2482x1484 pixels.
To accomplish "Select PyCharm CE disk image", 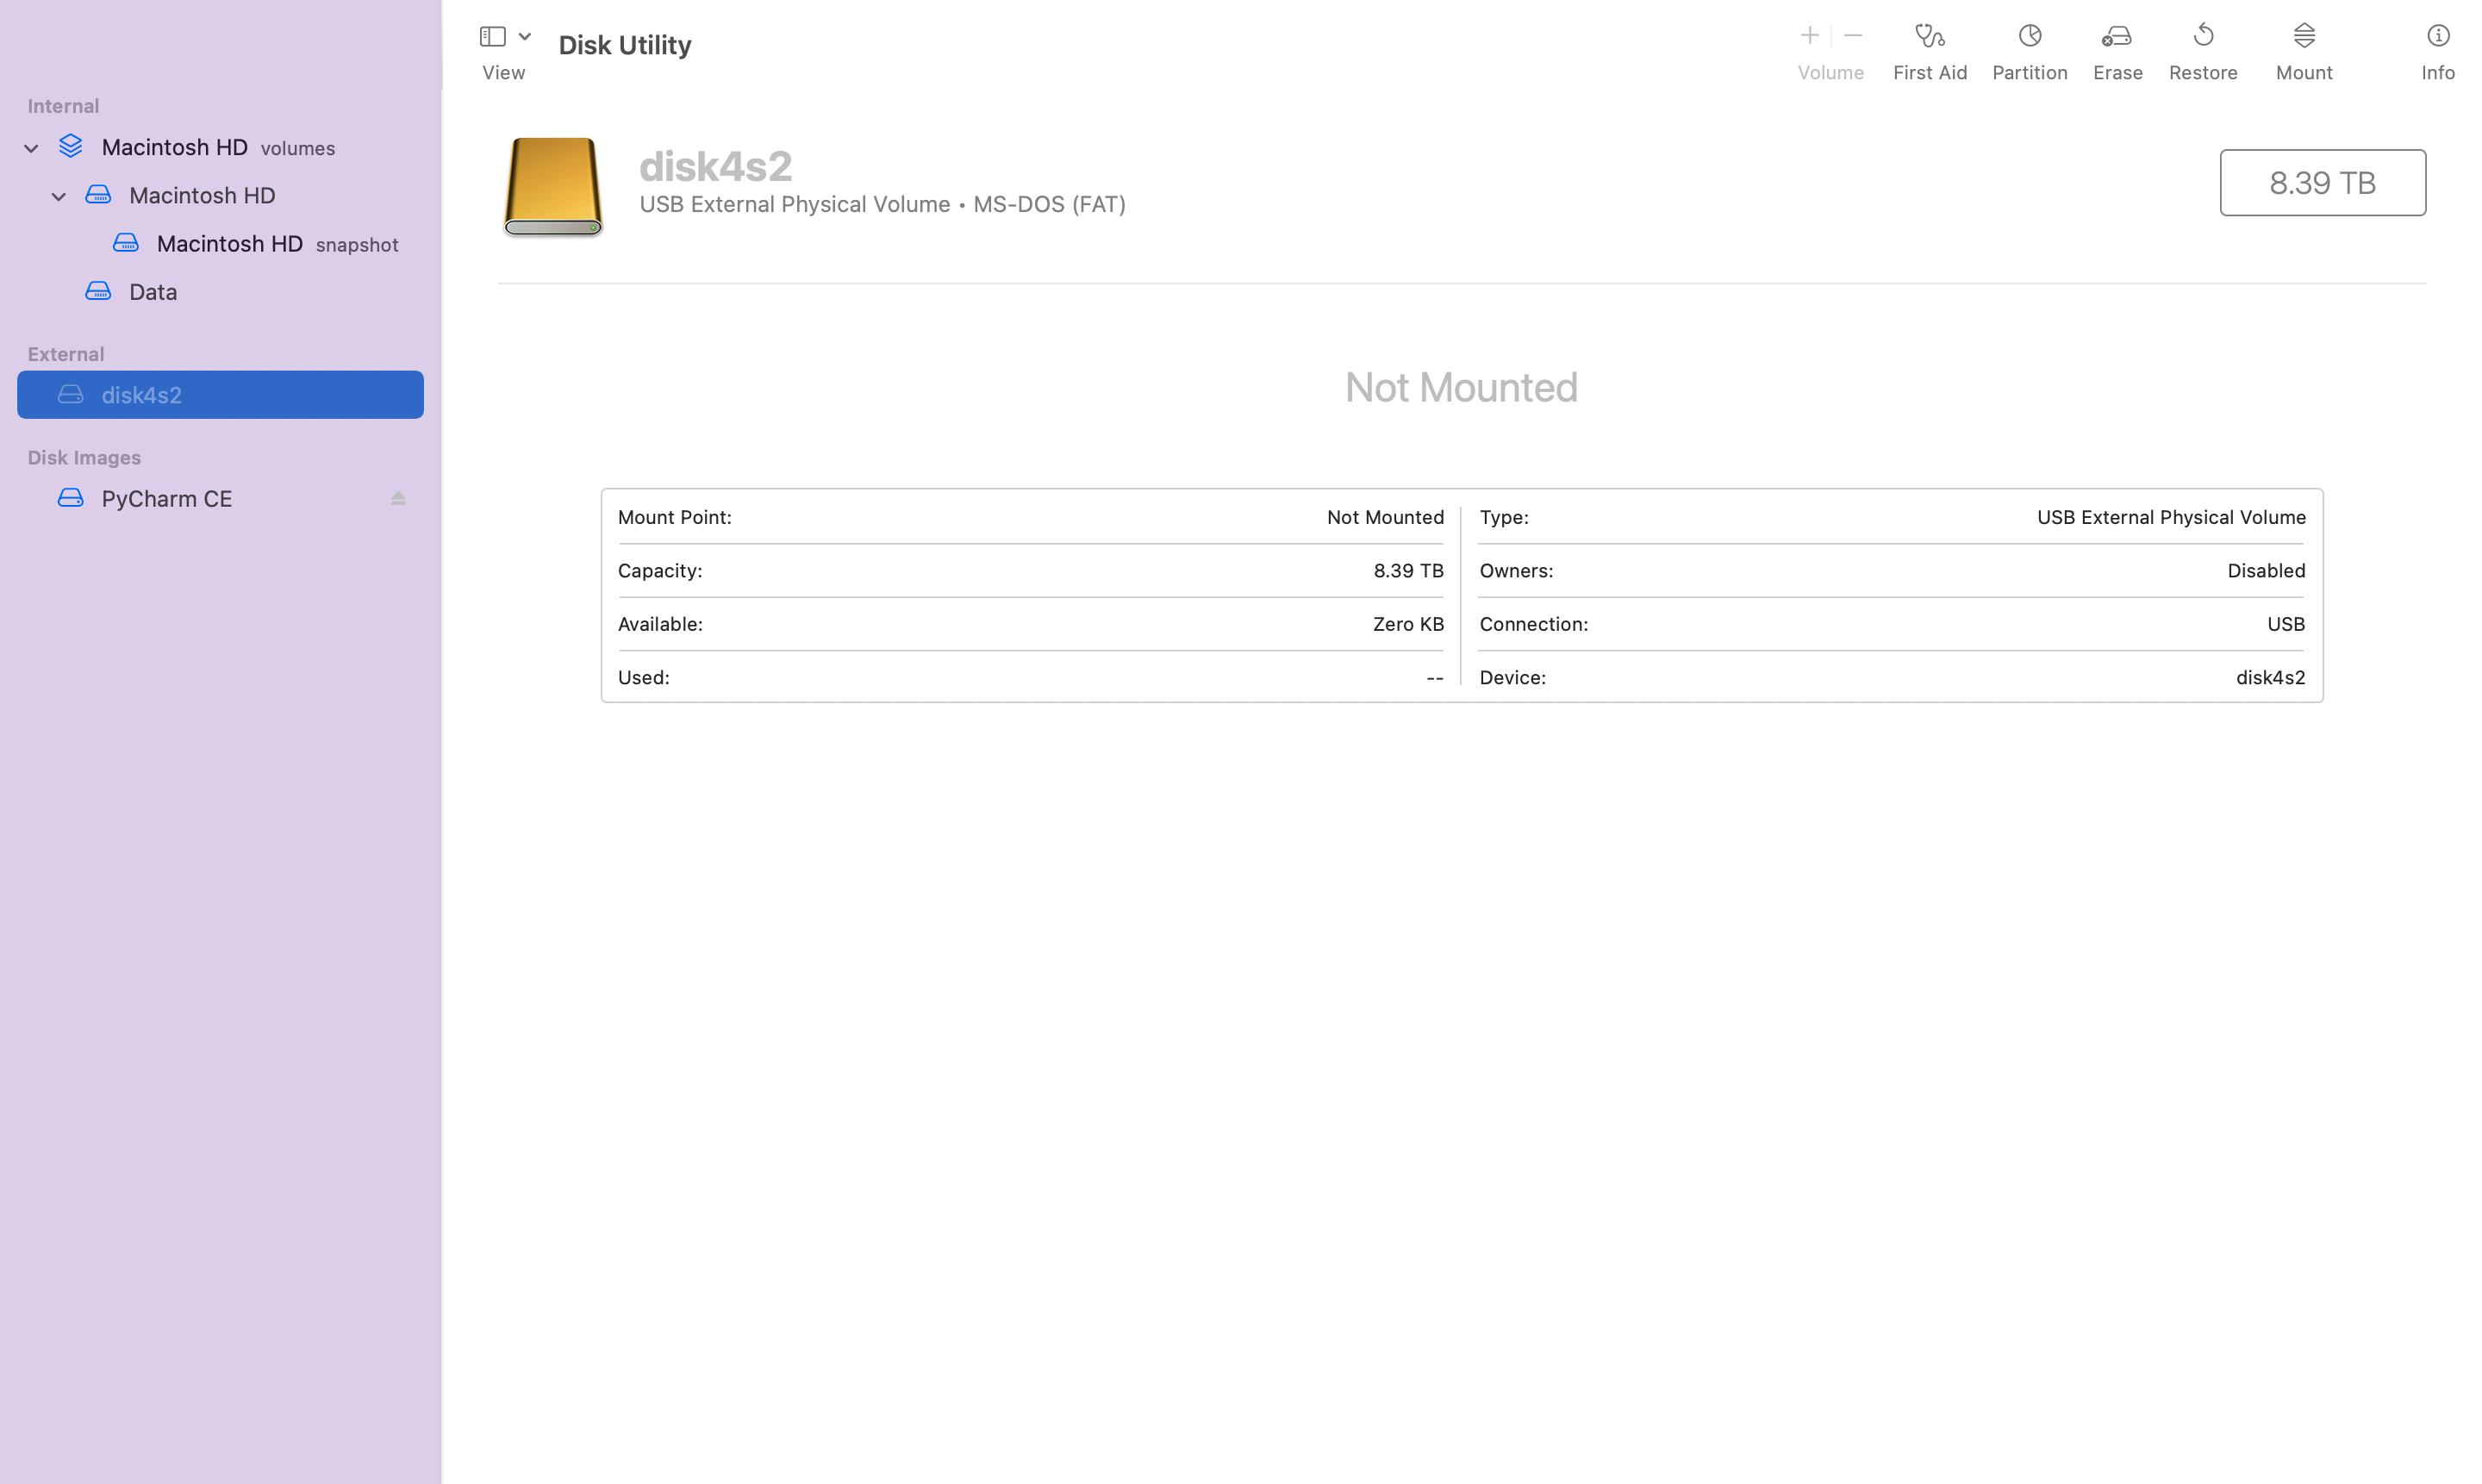I will point(166,499).
